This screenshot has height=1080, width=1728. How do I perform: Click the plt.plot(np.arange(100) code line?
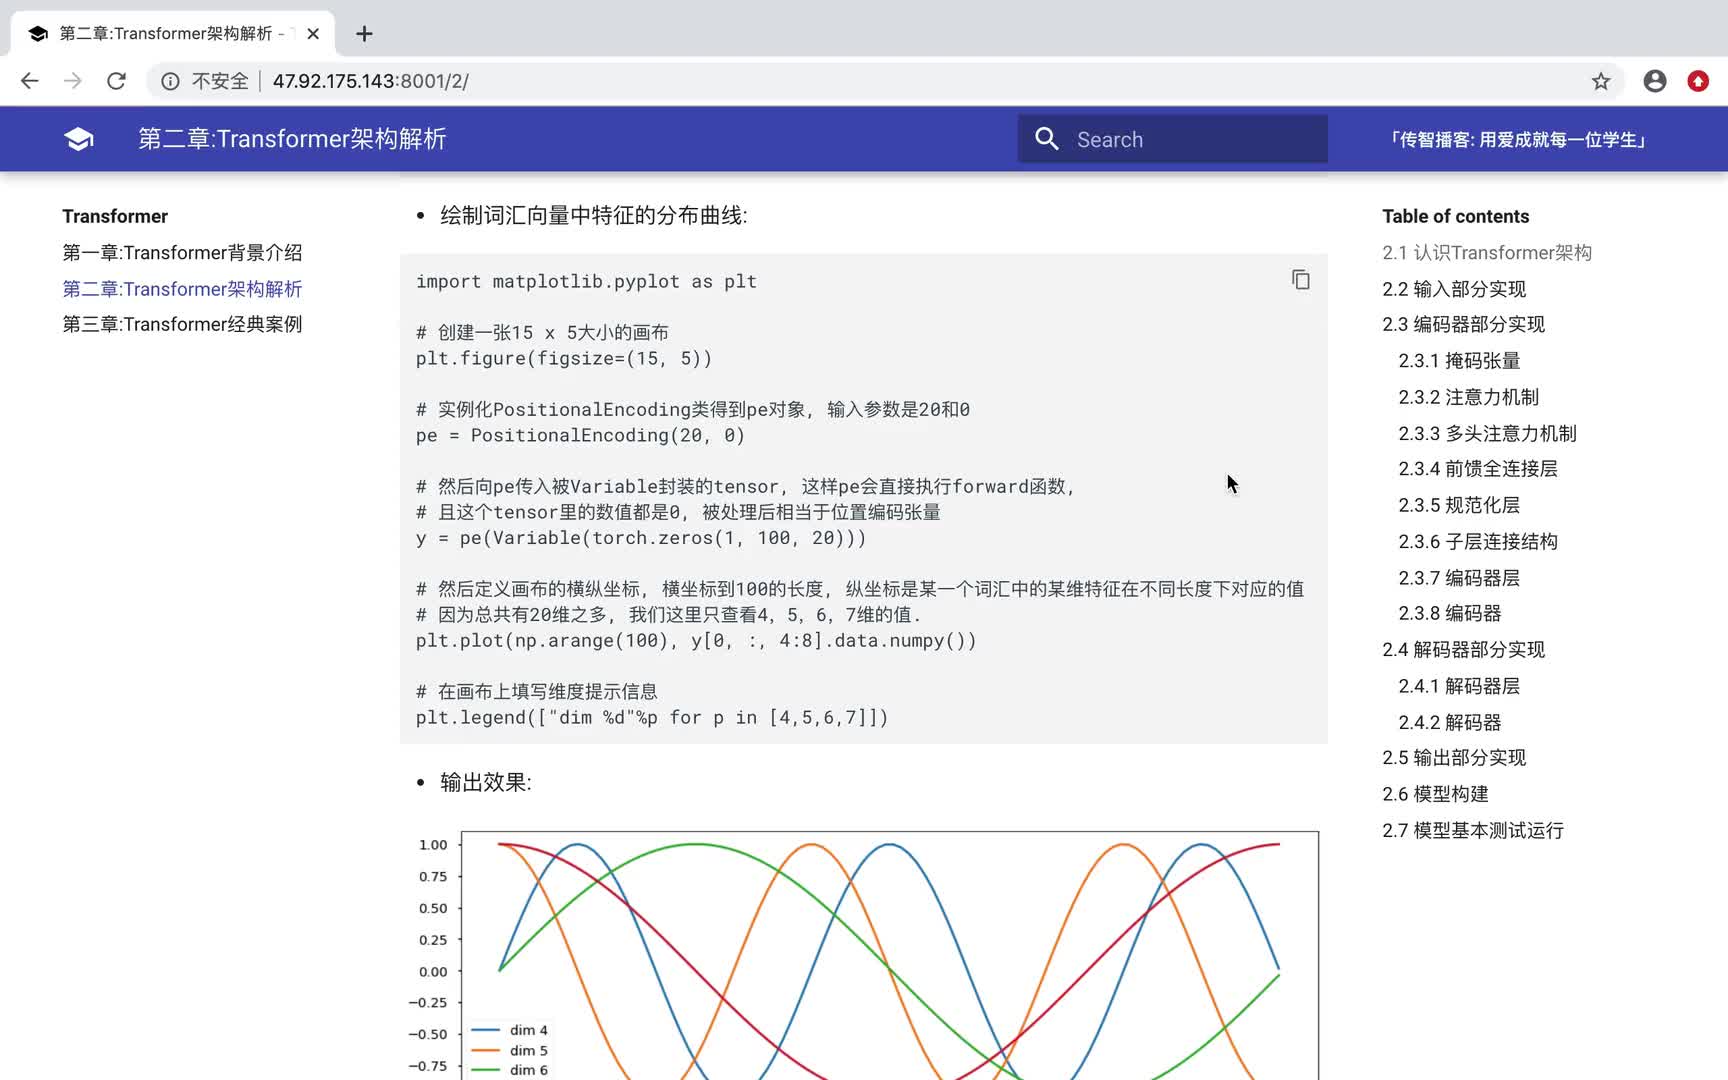point(696,640)
